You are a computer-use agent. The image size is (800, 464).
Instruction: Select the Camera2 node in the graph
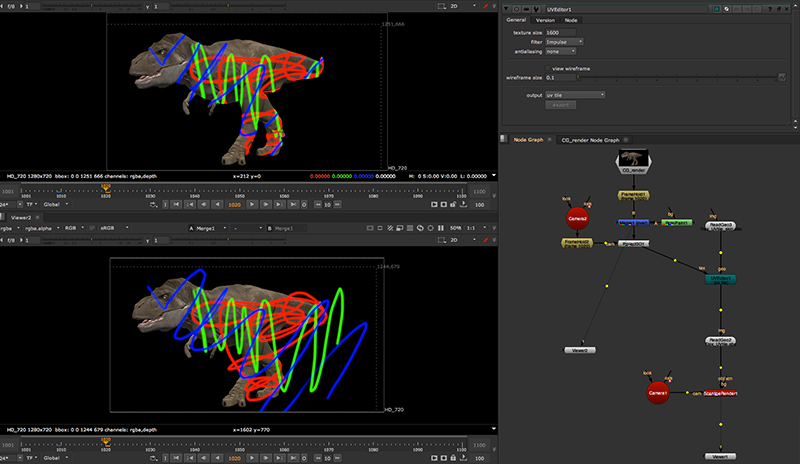577,217
